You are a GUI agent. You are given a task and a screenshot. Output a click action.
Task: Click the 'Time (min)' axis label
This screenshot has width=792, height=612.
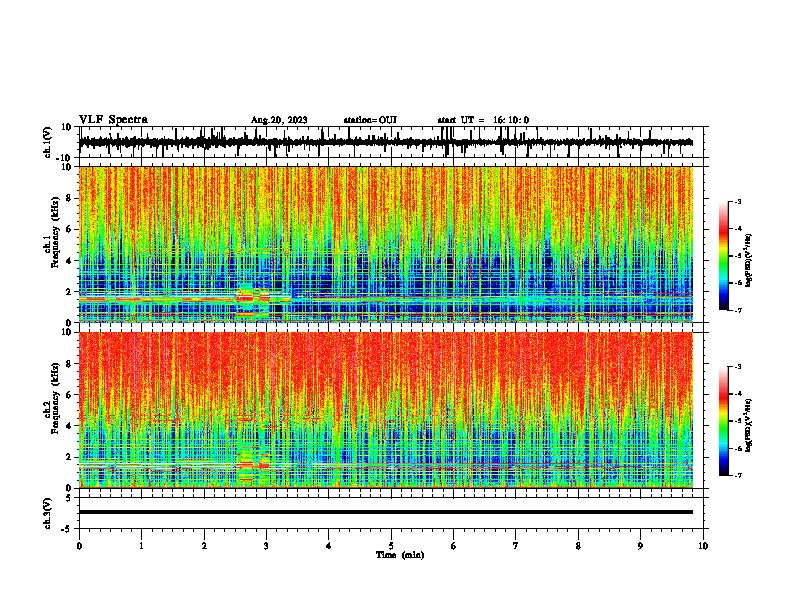tap(400, 555)
